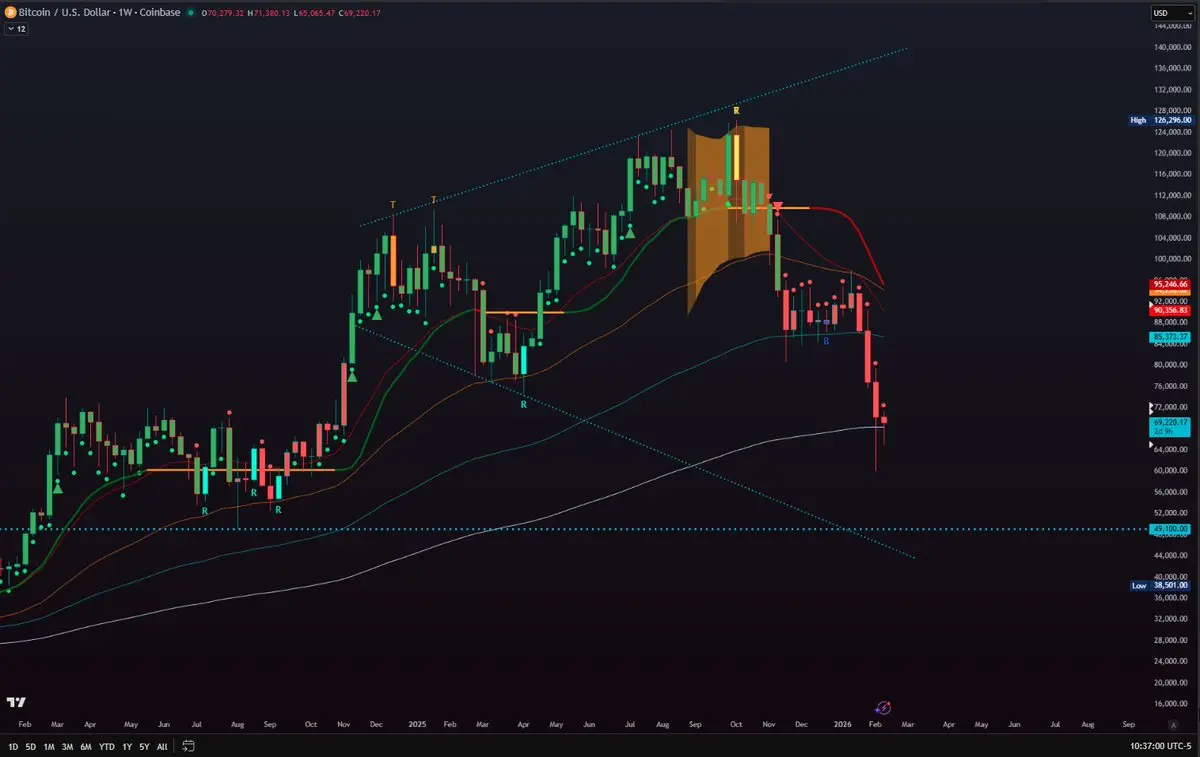Viewport: 1200px width, 757px height.
Task: Click the 2025 label on the time axis
Action: click(417, 723)
